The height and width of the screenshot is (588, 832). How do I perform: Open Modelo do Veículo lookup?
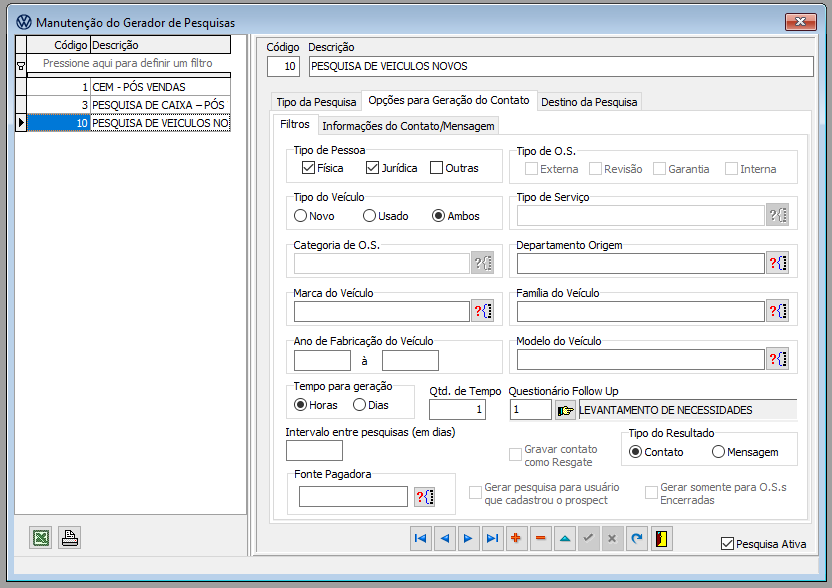coord(778,359)
